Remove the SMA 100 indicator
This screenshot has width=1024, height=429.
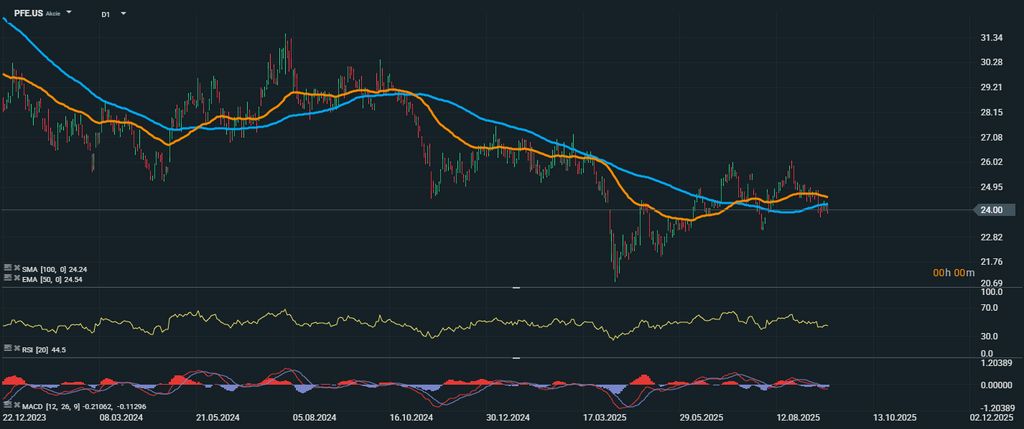pyautogui.click(x=18, y=268)
